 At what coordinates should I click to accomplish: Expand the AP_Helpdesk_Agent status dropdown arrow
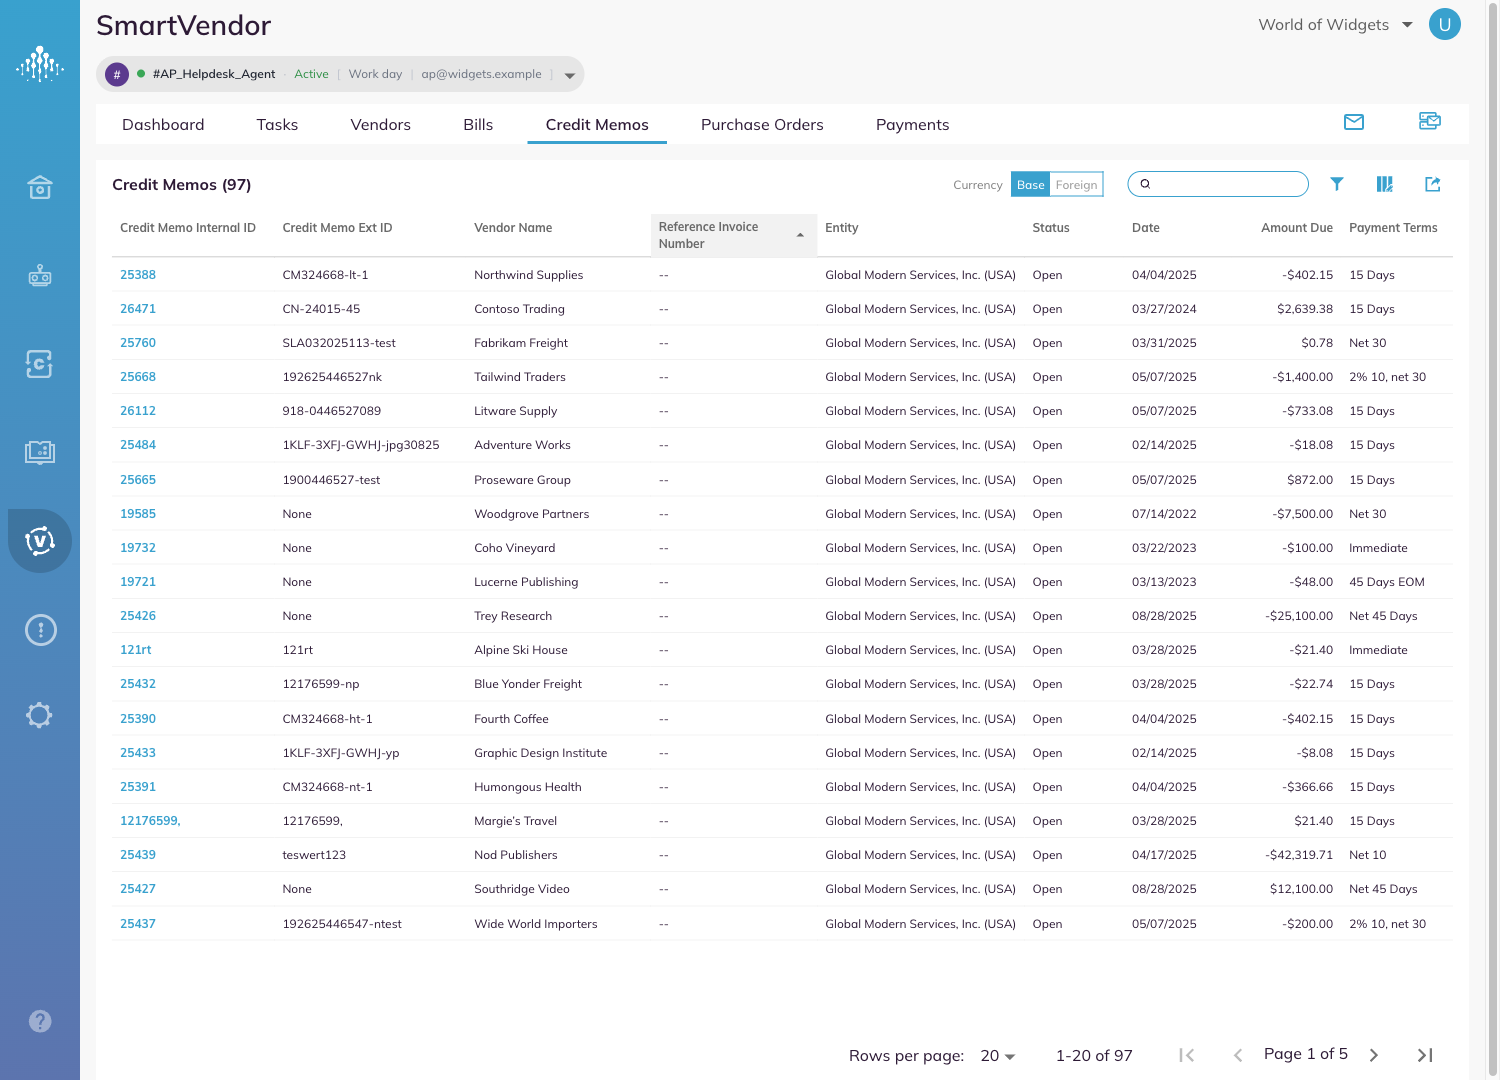570,75
